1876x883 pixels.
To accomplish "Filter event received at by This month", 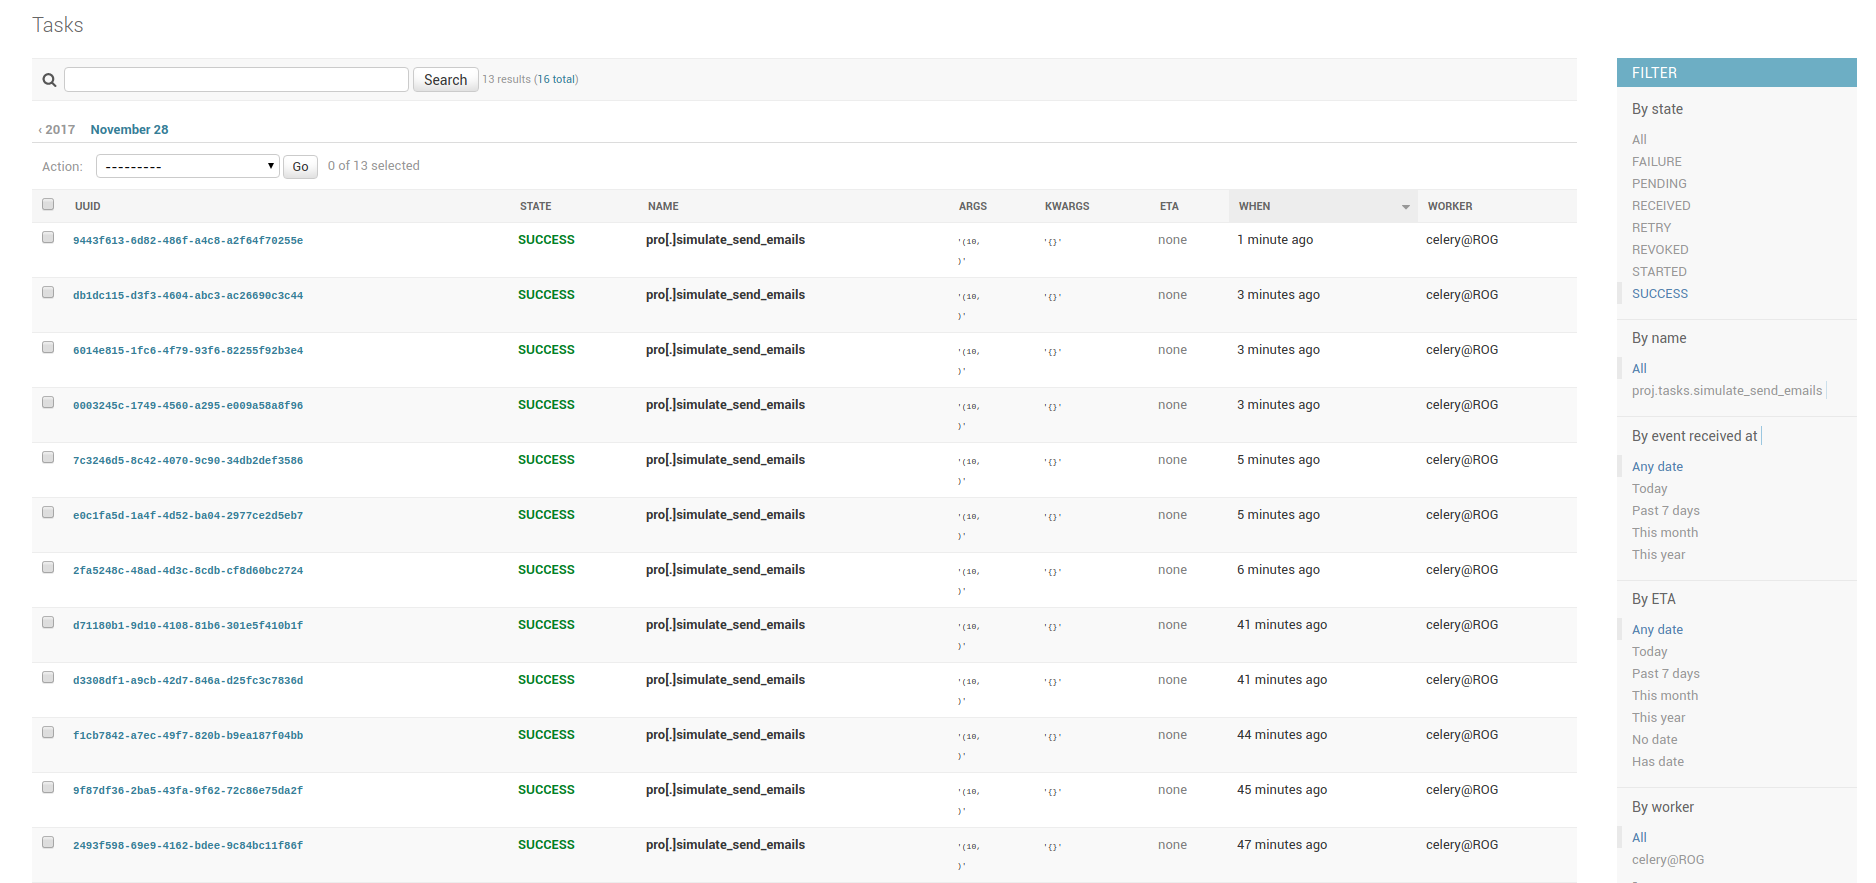I will coord(1665,533).
